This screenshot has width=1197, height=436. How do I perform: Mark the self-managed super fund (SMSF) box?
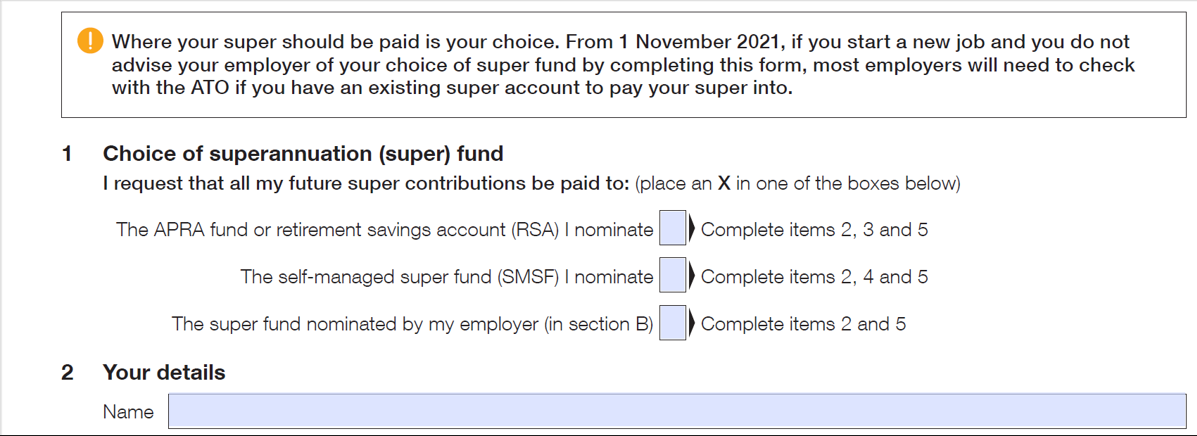point(673,276)
